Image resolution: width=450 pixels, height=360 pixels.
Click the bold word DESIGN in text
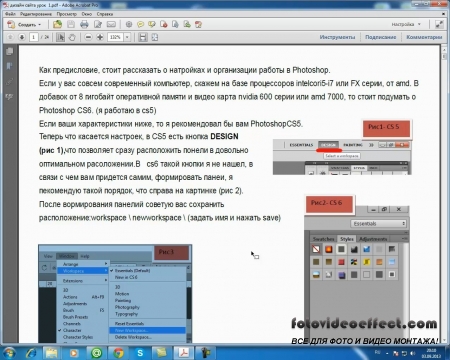point(224,136)
